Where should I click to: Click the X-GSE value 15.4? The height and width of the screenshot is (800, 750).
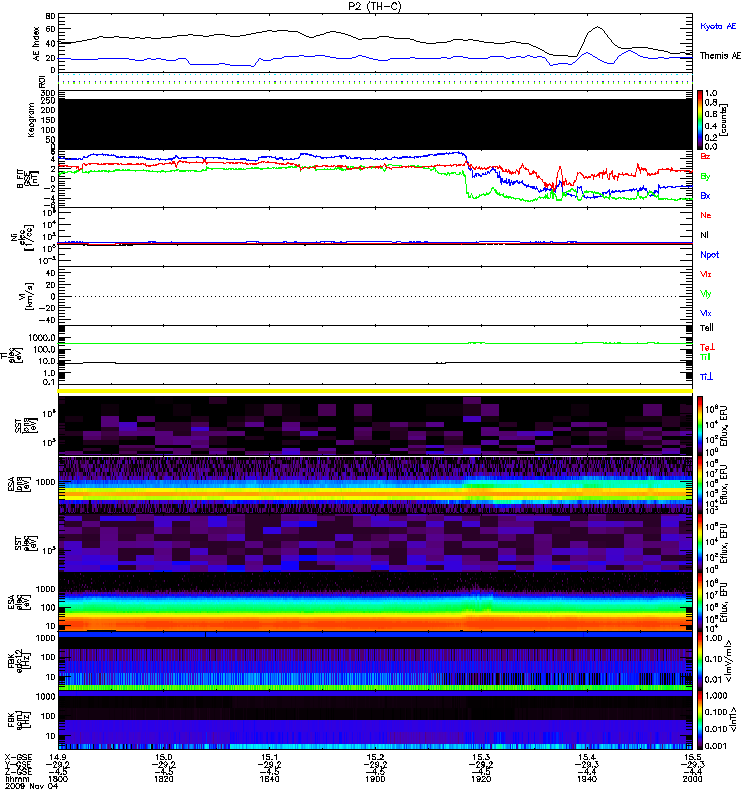pyautogui.click(x=587, y=757)
